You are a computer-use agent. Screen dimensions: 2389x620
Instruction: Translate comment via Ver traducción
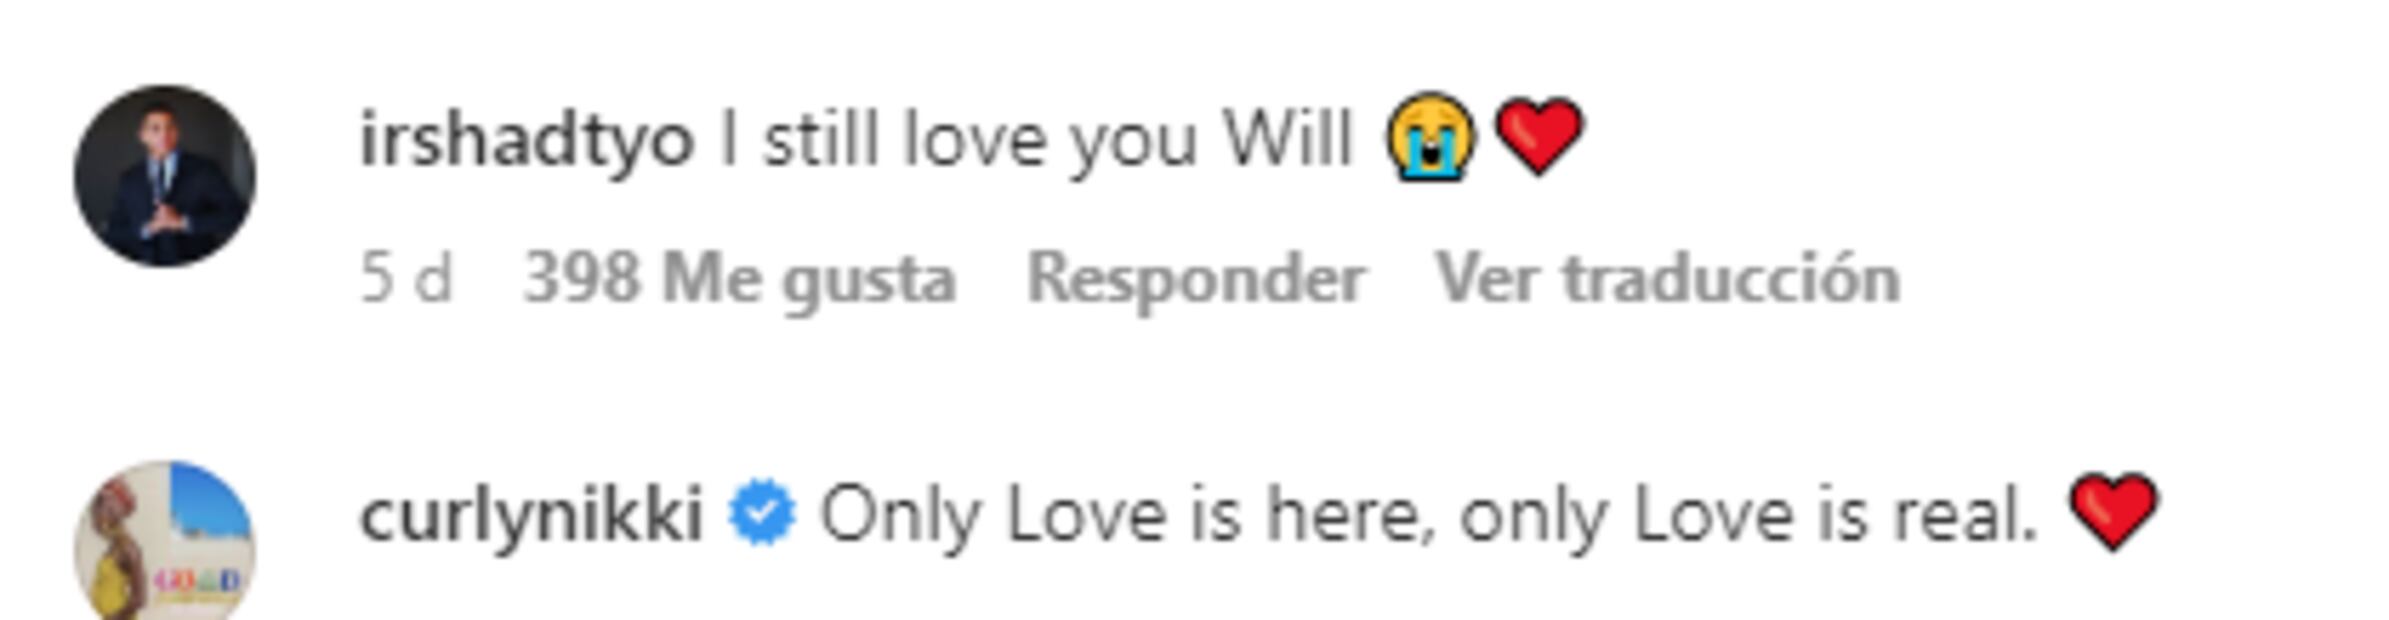pos(1668,279)
